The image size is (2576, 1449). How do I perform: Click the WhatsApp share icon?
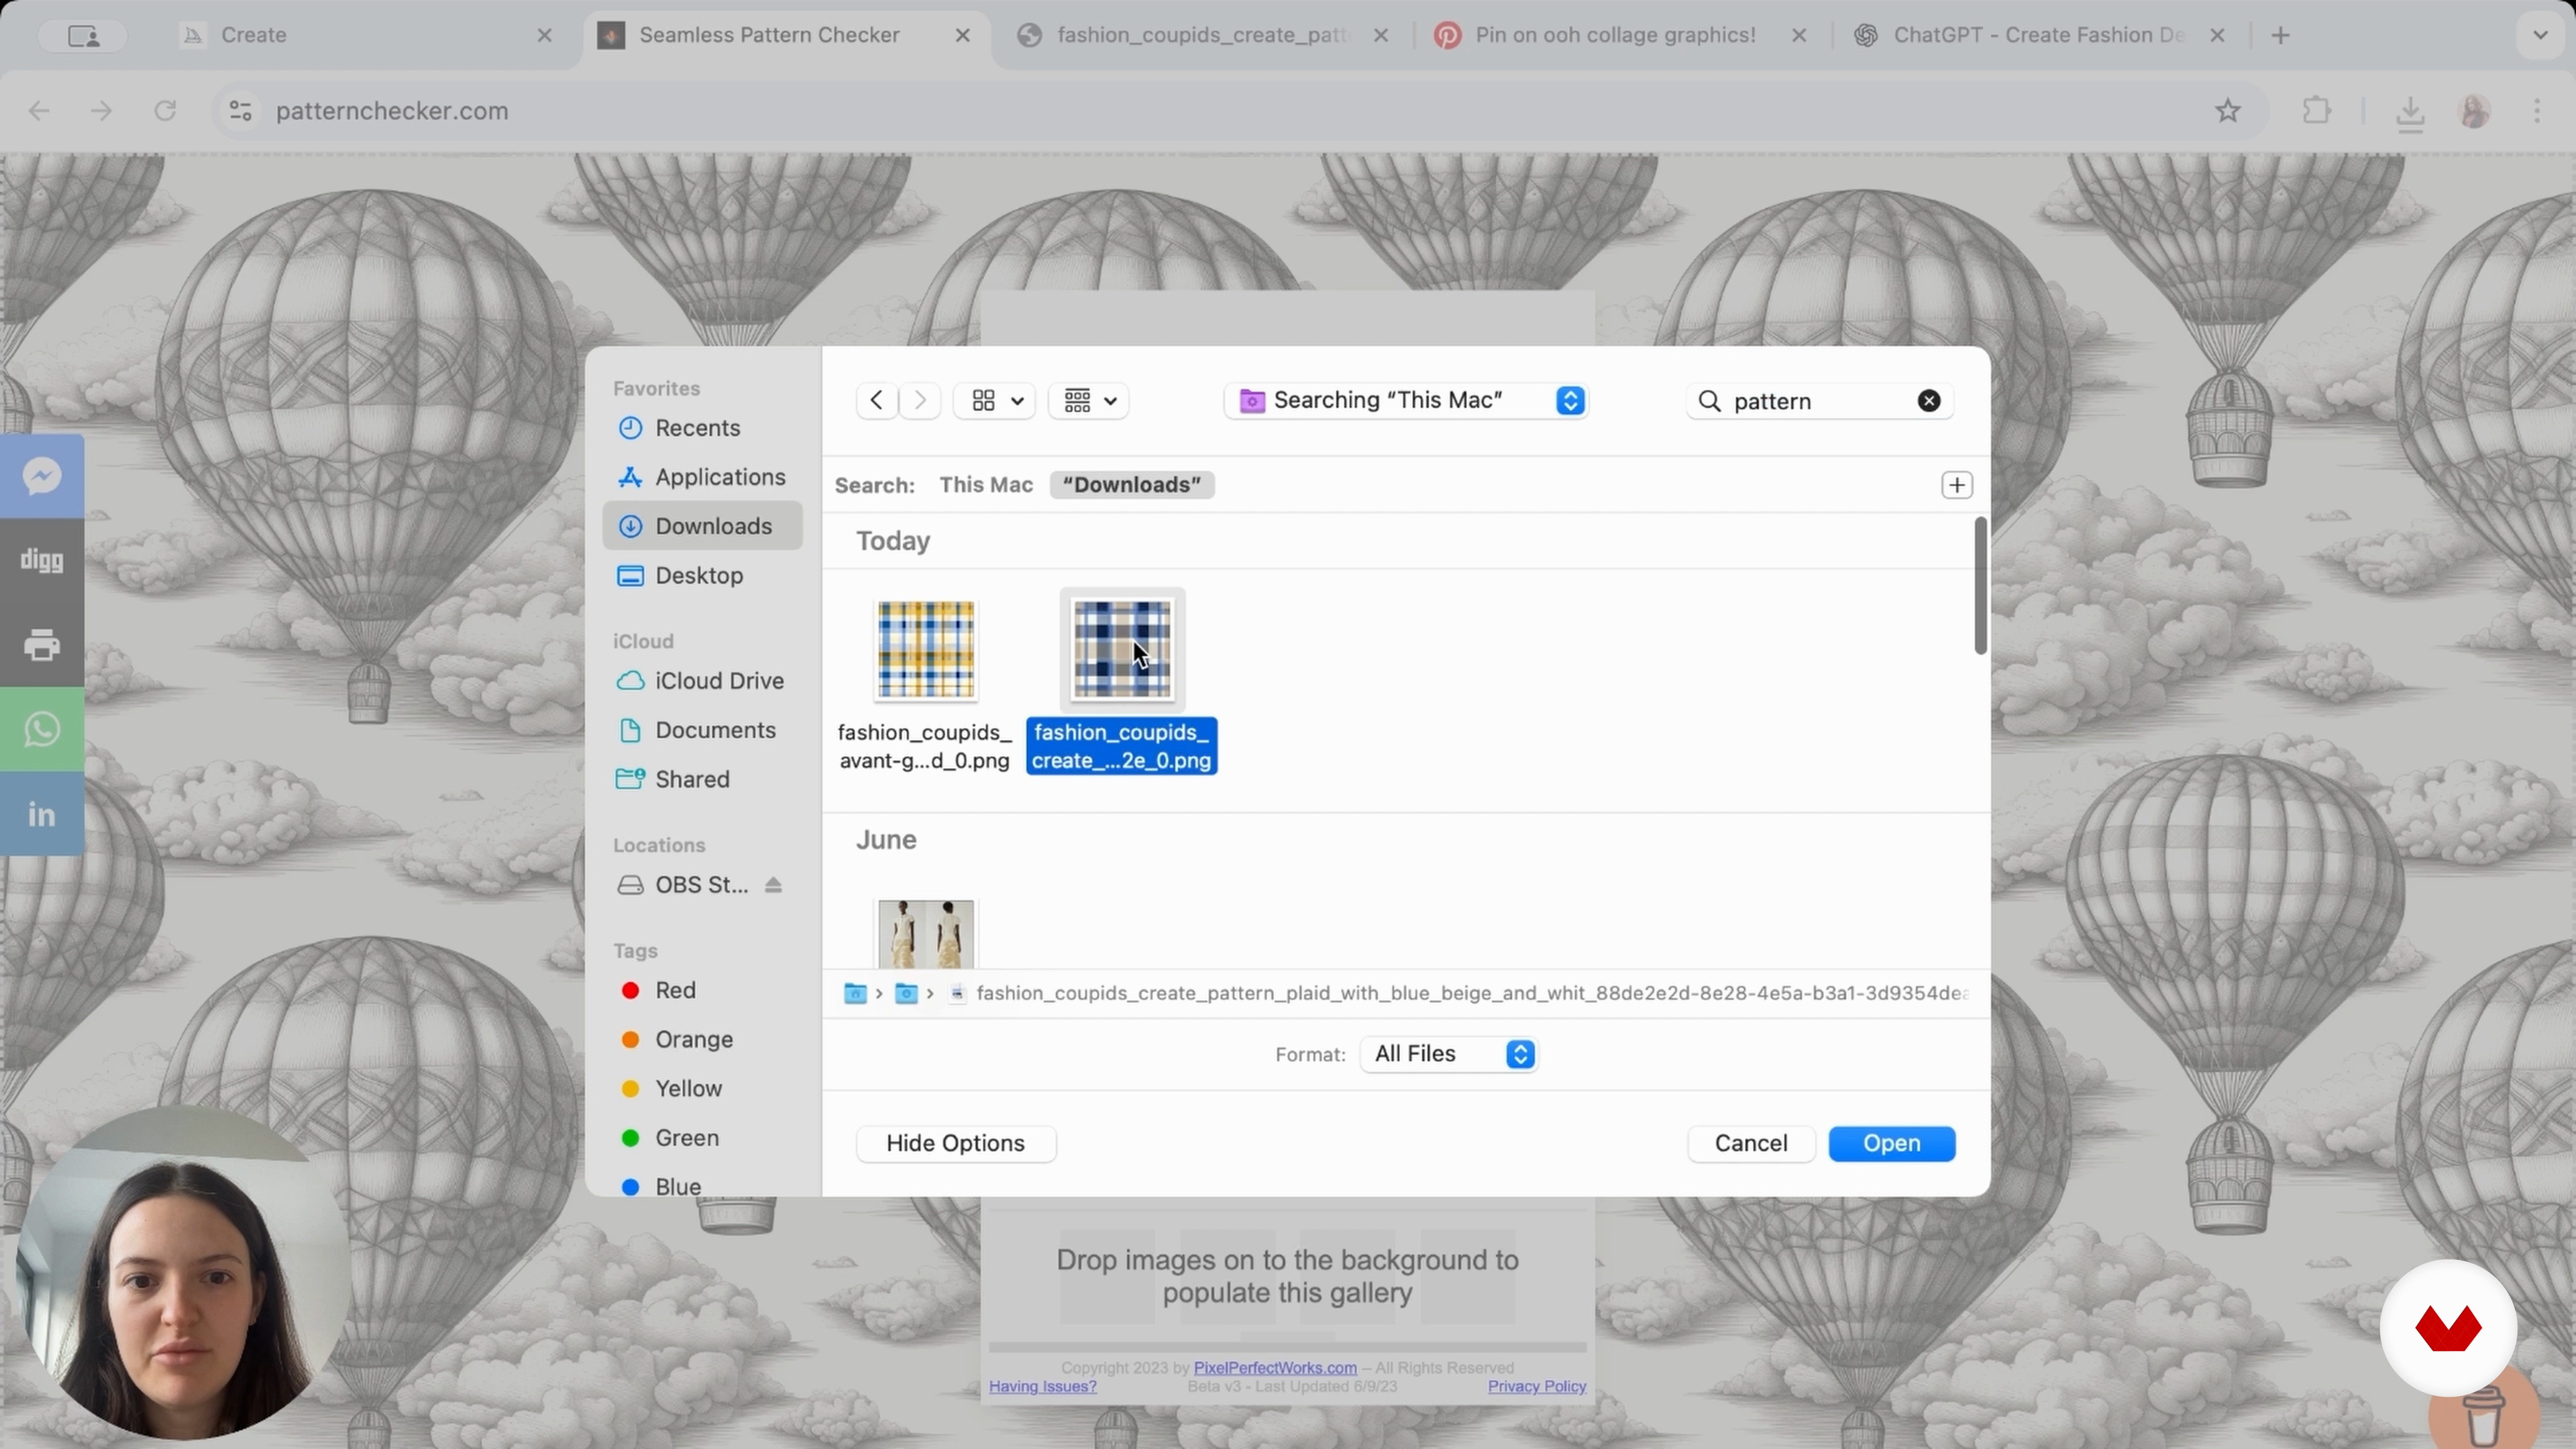click(x=42, y=730)
